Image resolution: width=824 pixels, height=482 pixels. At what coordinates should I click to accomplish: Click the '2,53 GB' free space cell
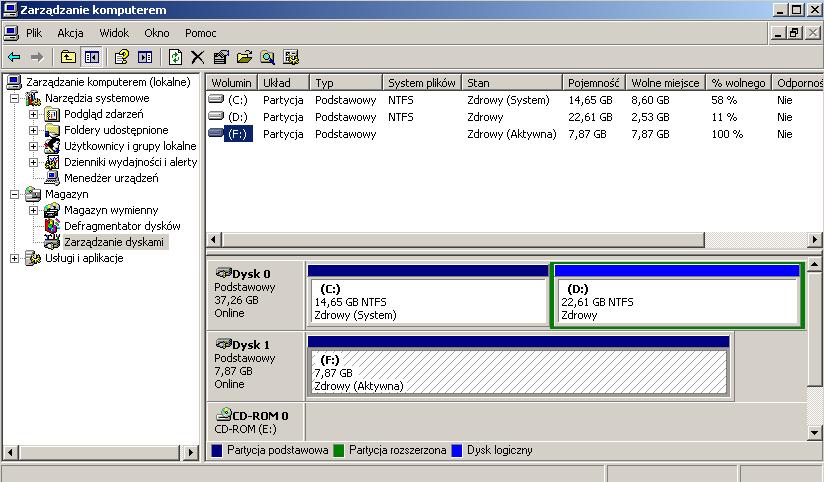coord(650,117)
